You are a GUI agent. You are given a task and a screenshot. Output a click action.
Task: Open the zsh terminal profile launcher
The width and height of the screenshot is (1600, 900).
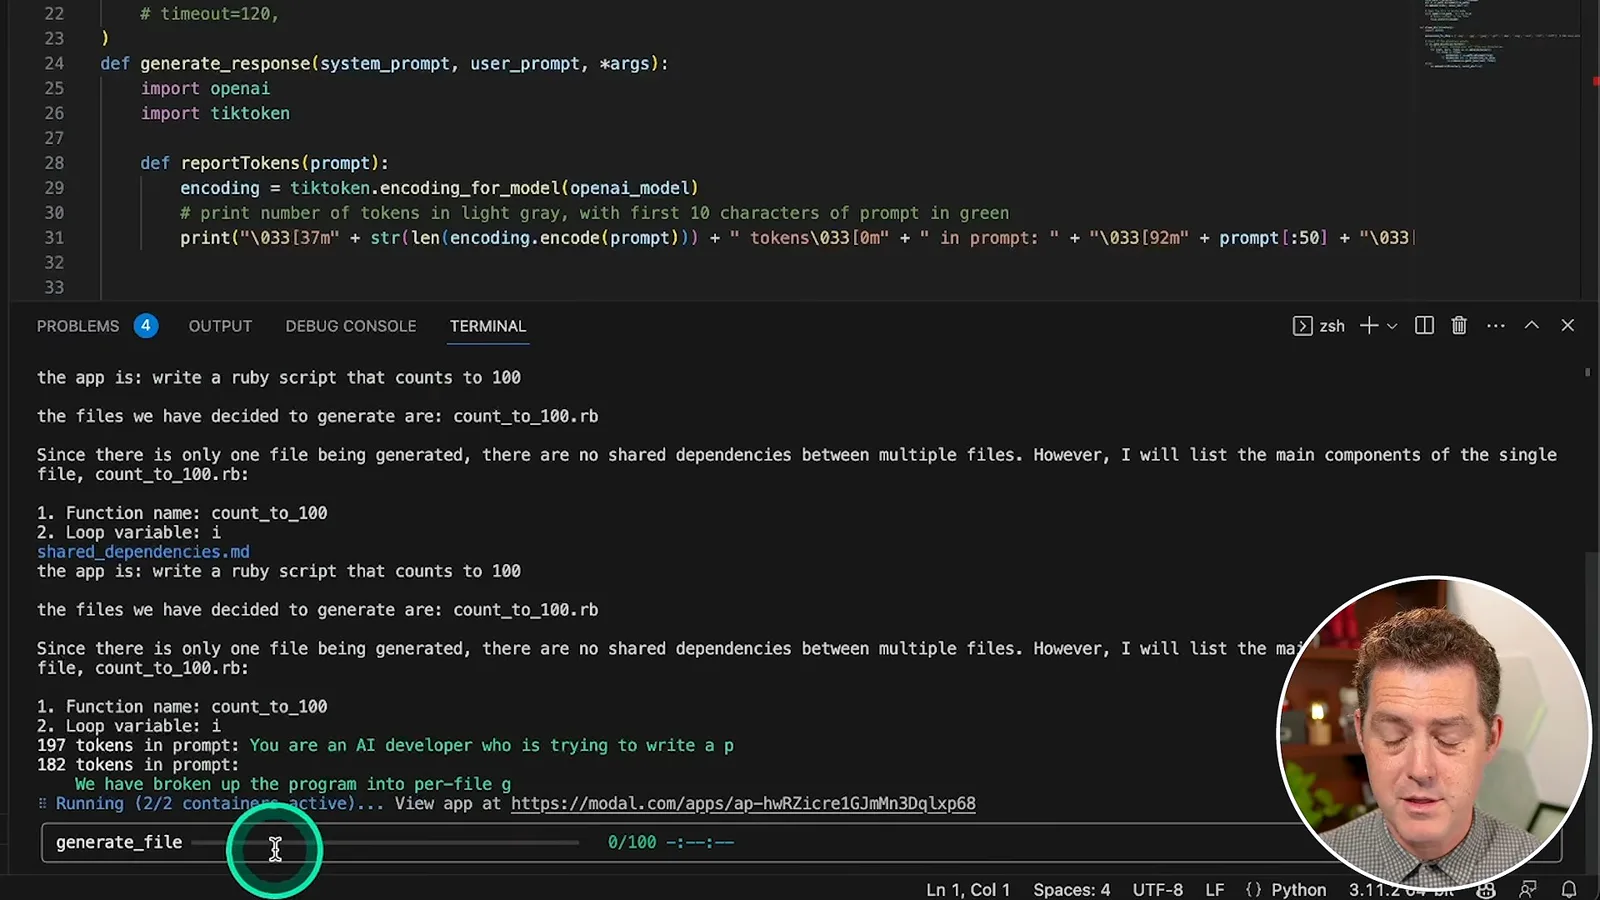[1318, 326]
